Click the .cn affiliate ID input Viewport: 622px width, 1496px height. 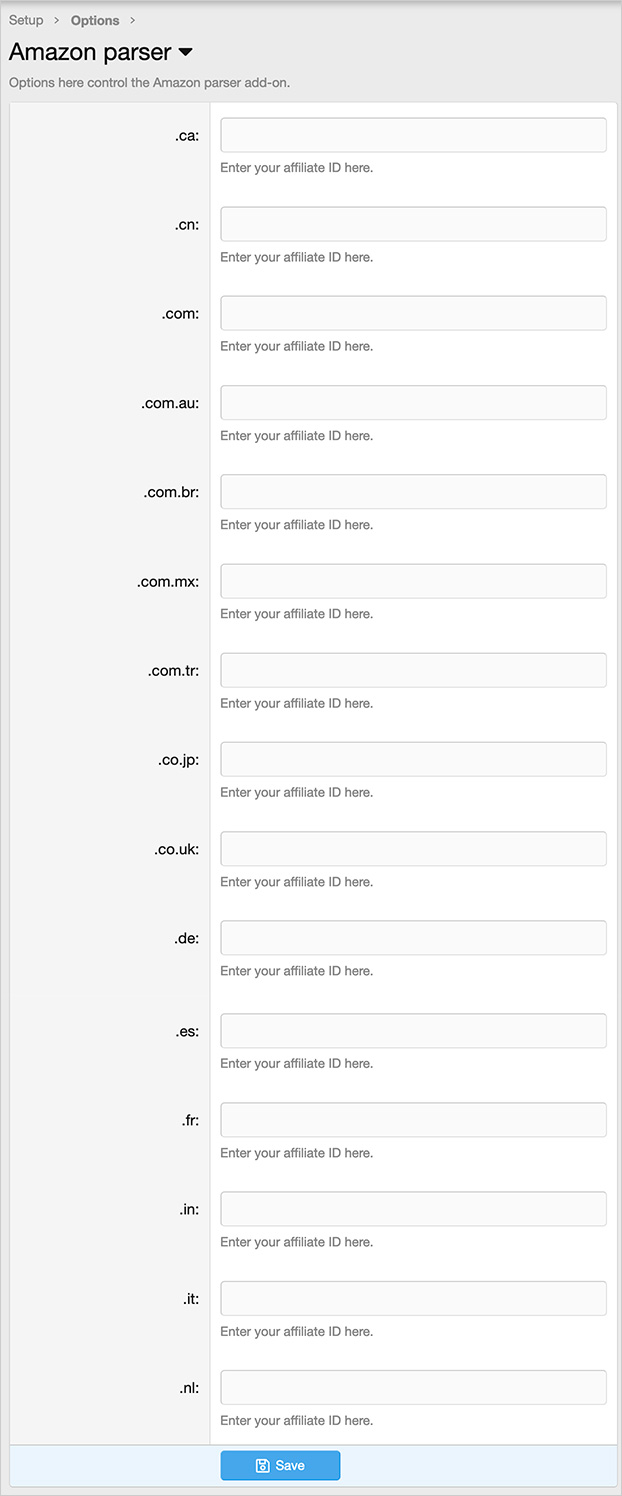(413, 224)
